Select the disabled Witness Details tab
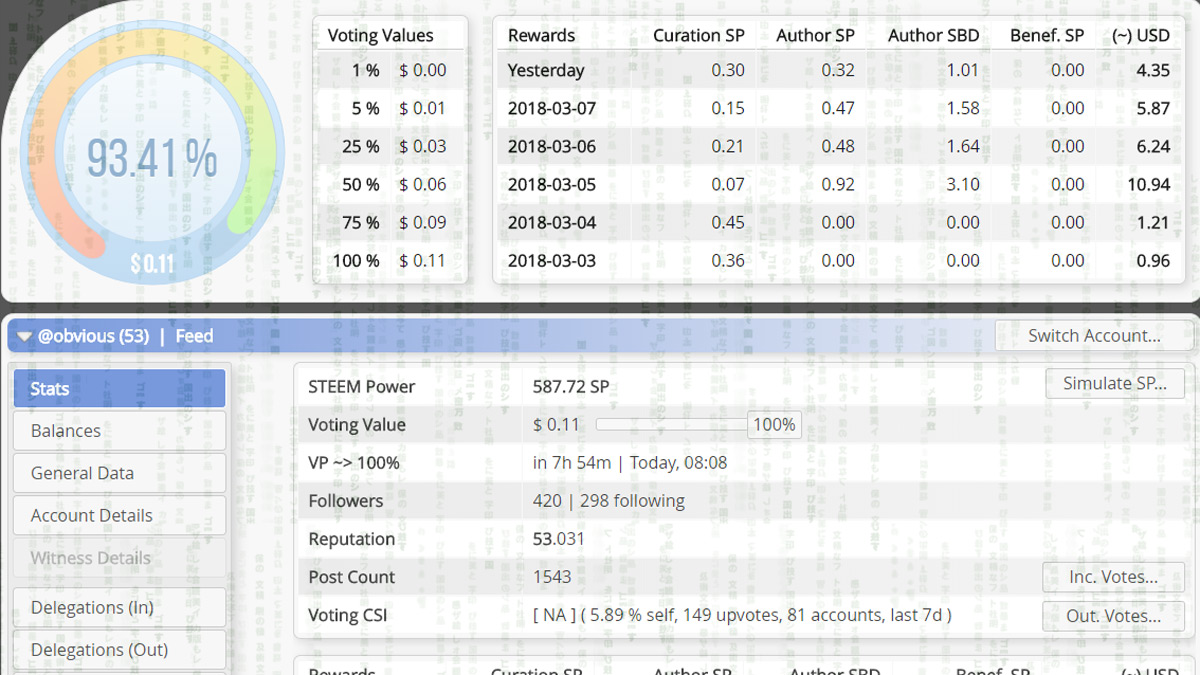 coord(119,558)
